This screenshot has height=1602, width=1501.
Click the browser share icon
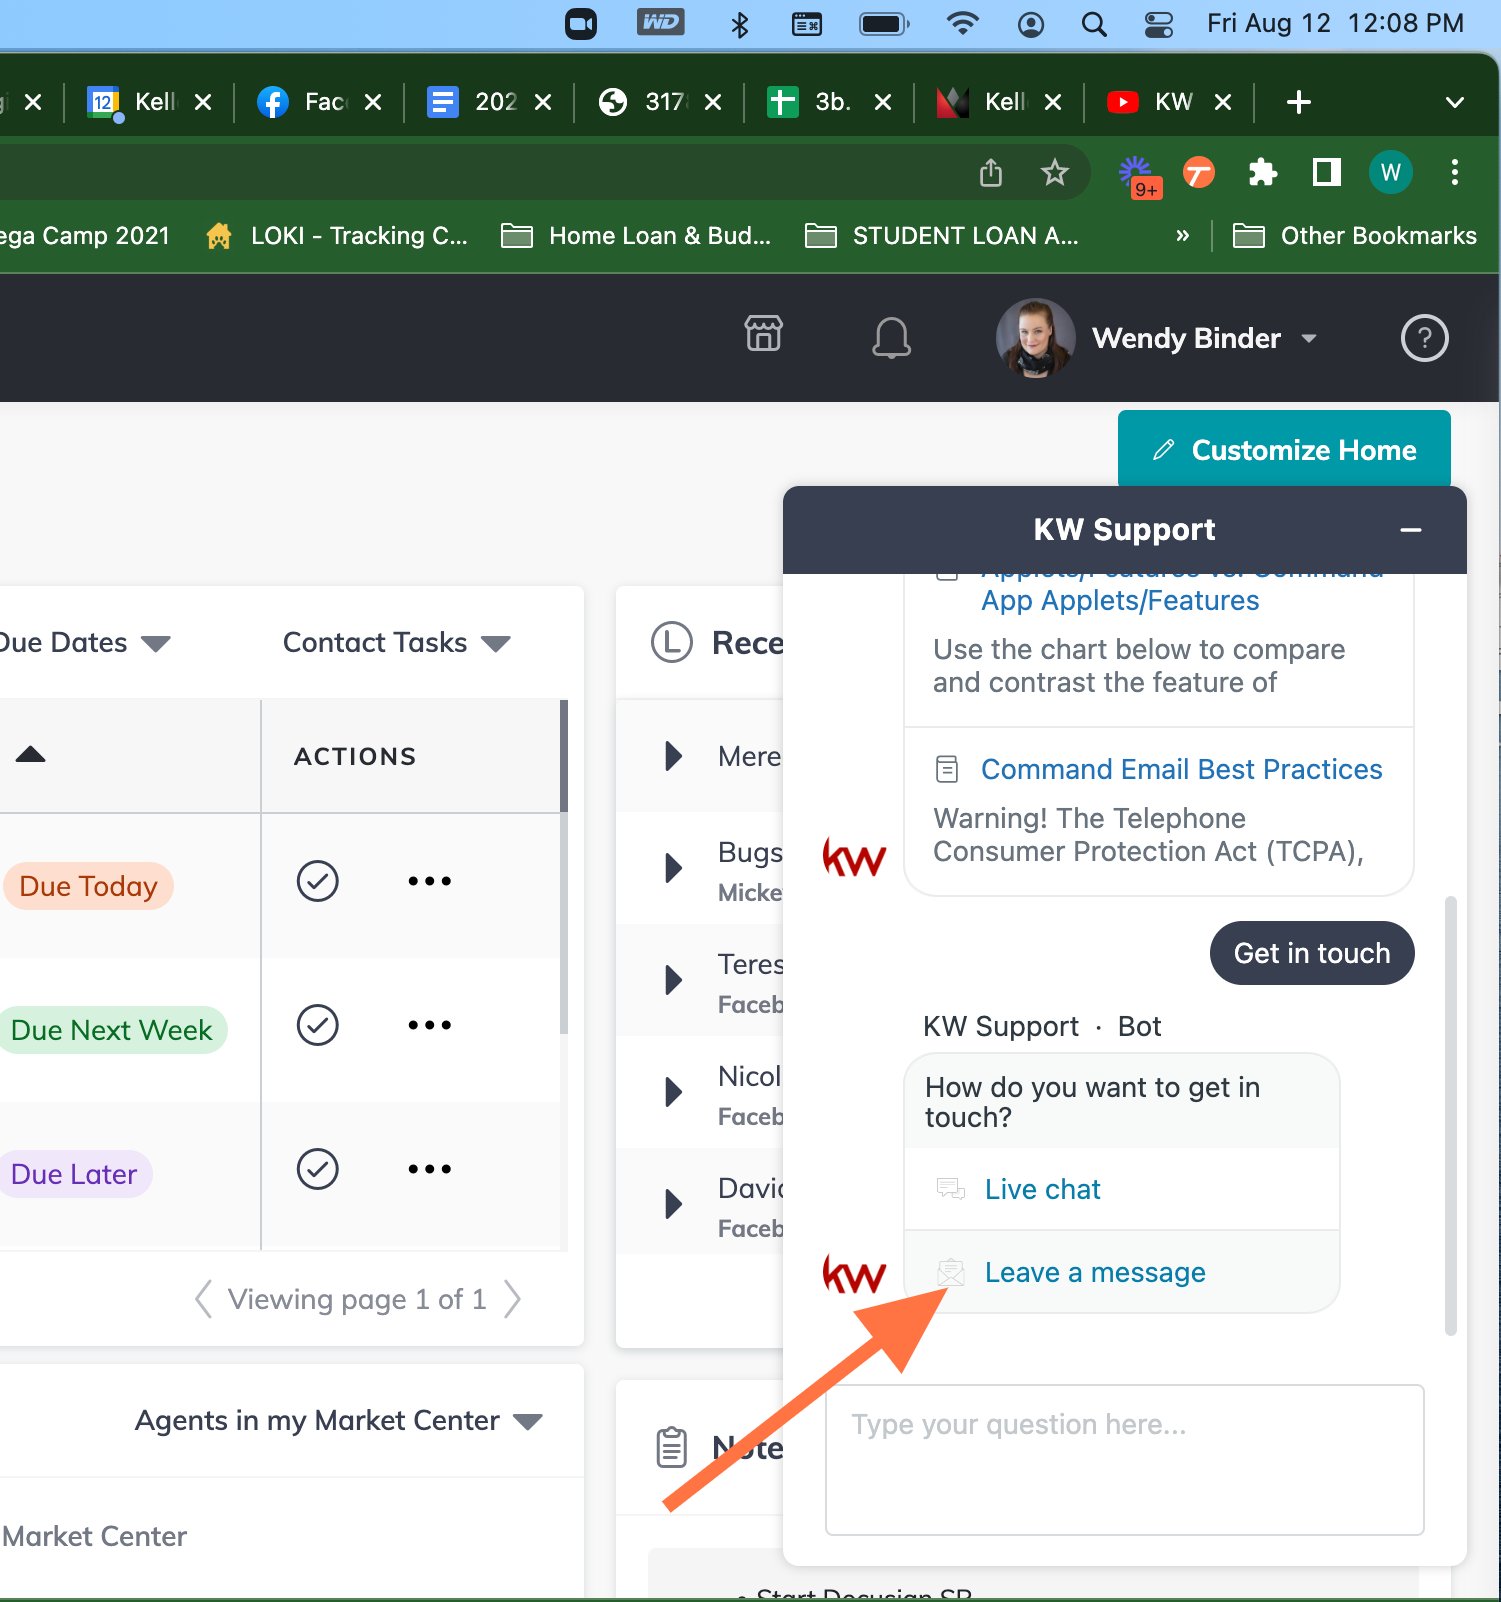[x=990, y=173]
